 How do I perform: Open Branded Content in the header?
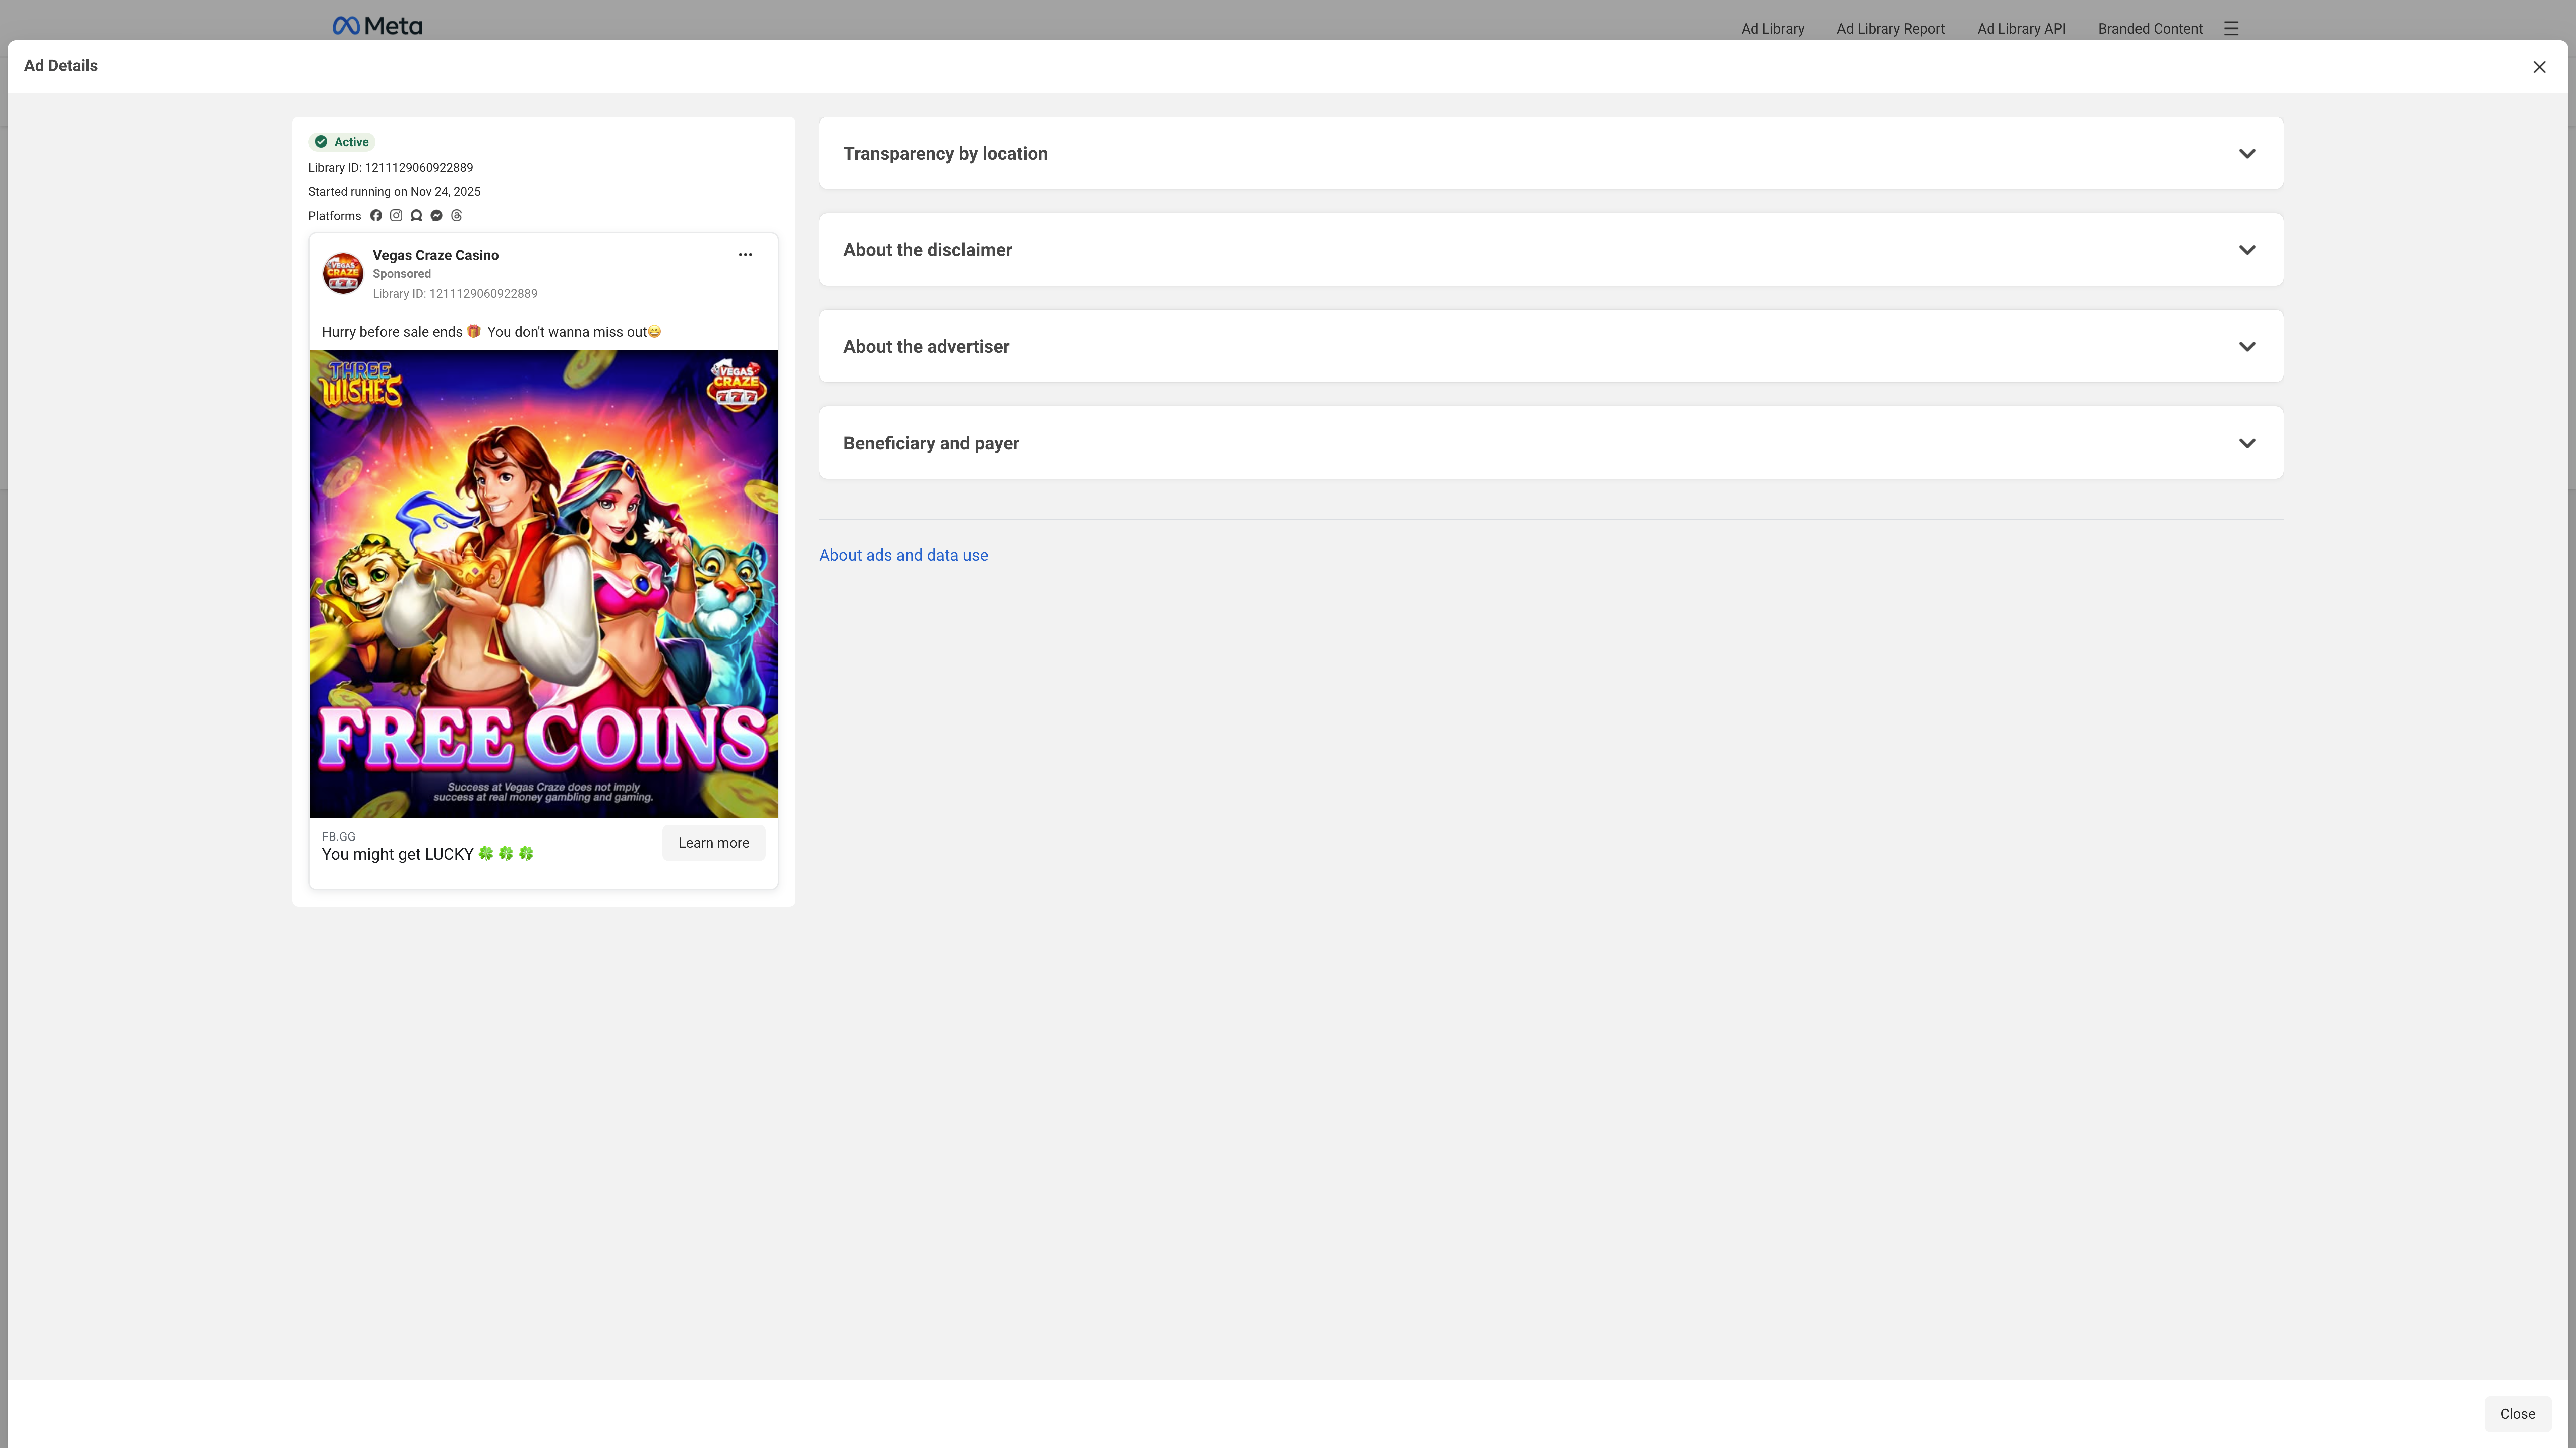tap(2150, 29)
